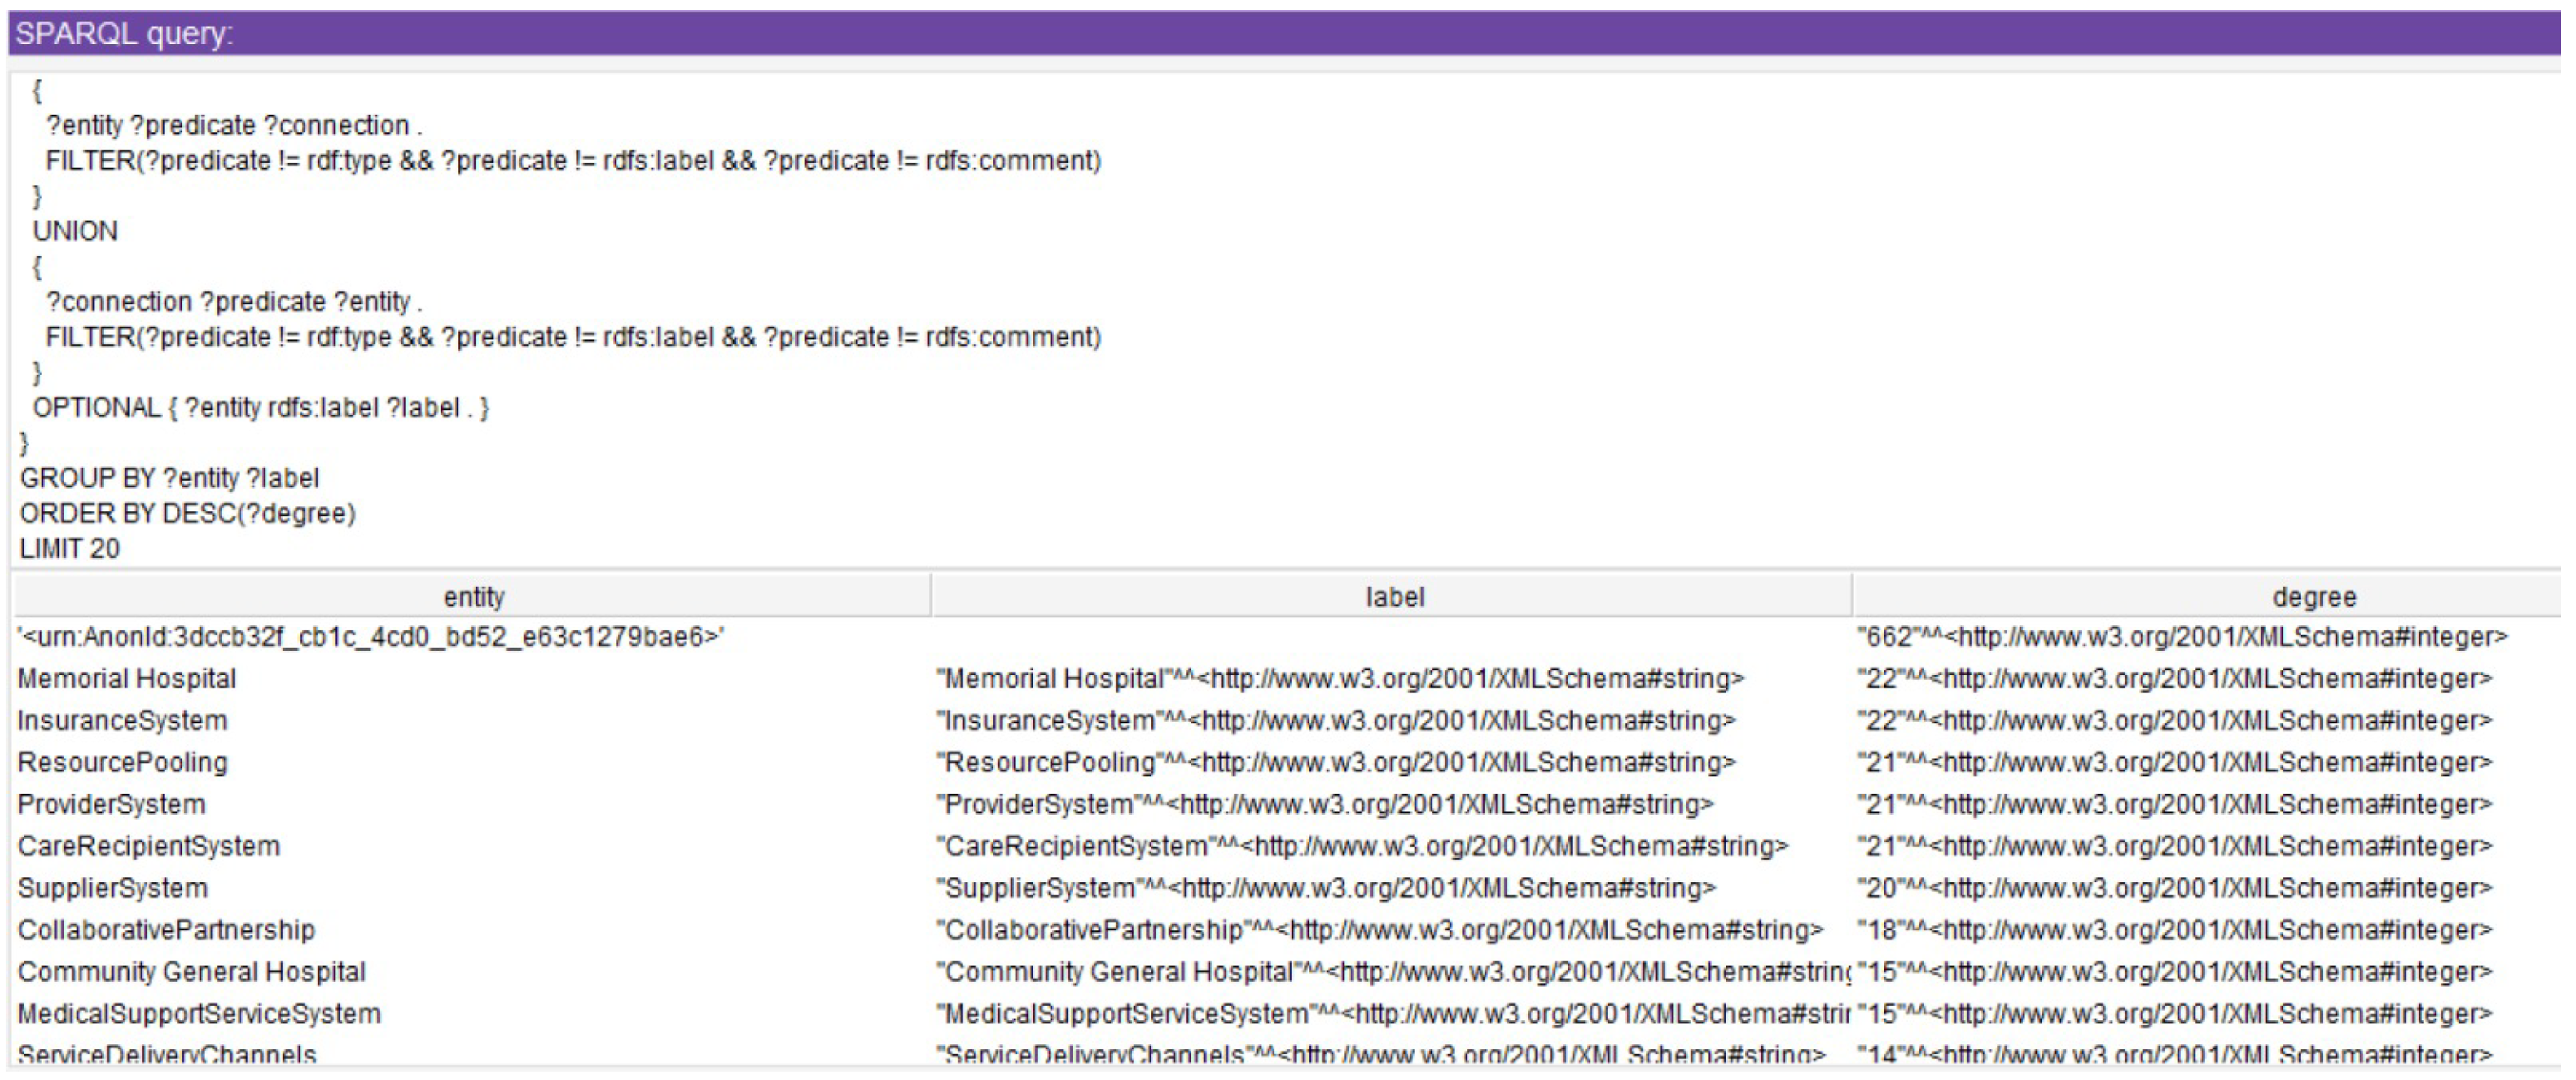This screenshot has height=1080, width=2576.
Task: Click the AnonId urn entity row
Action: tap(370, 637)
